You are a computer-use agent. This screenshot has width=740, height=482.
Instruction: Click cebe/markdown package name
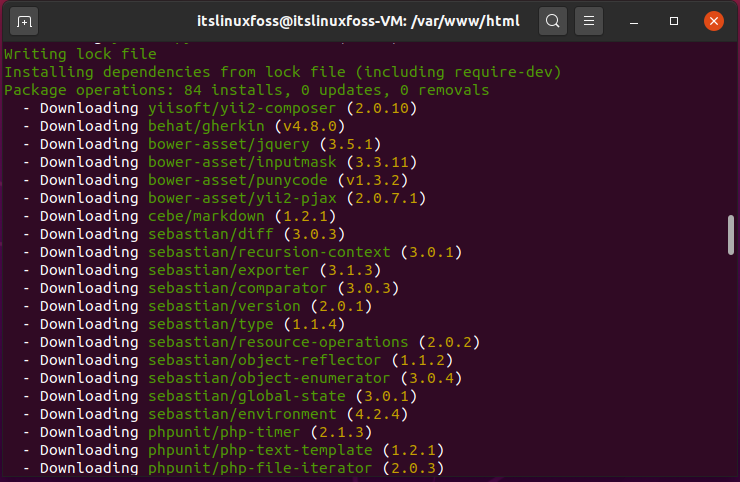coord(206,216)
